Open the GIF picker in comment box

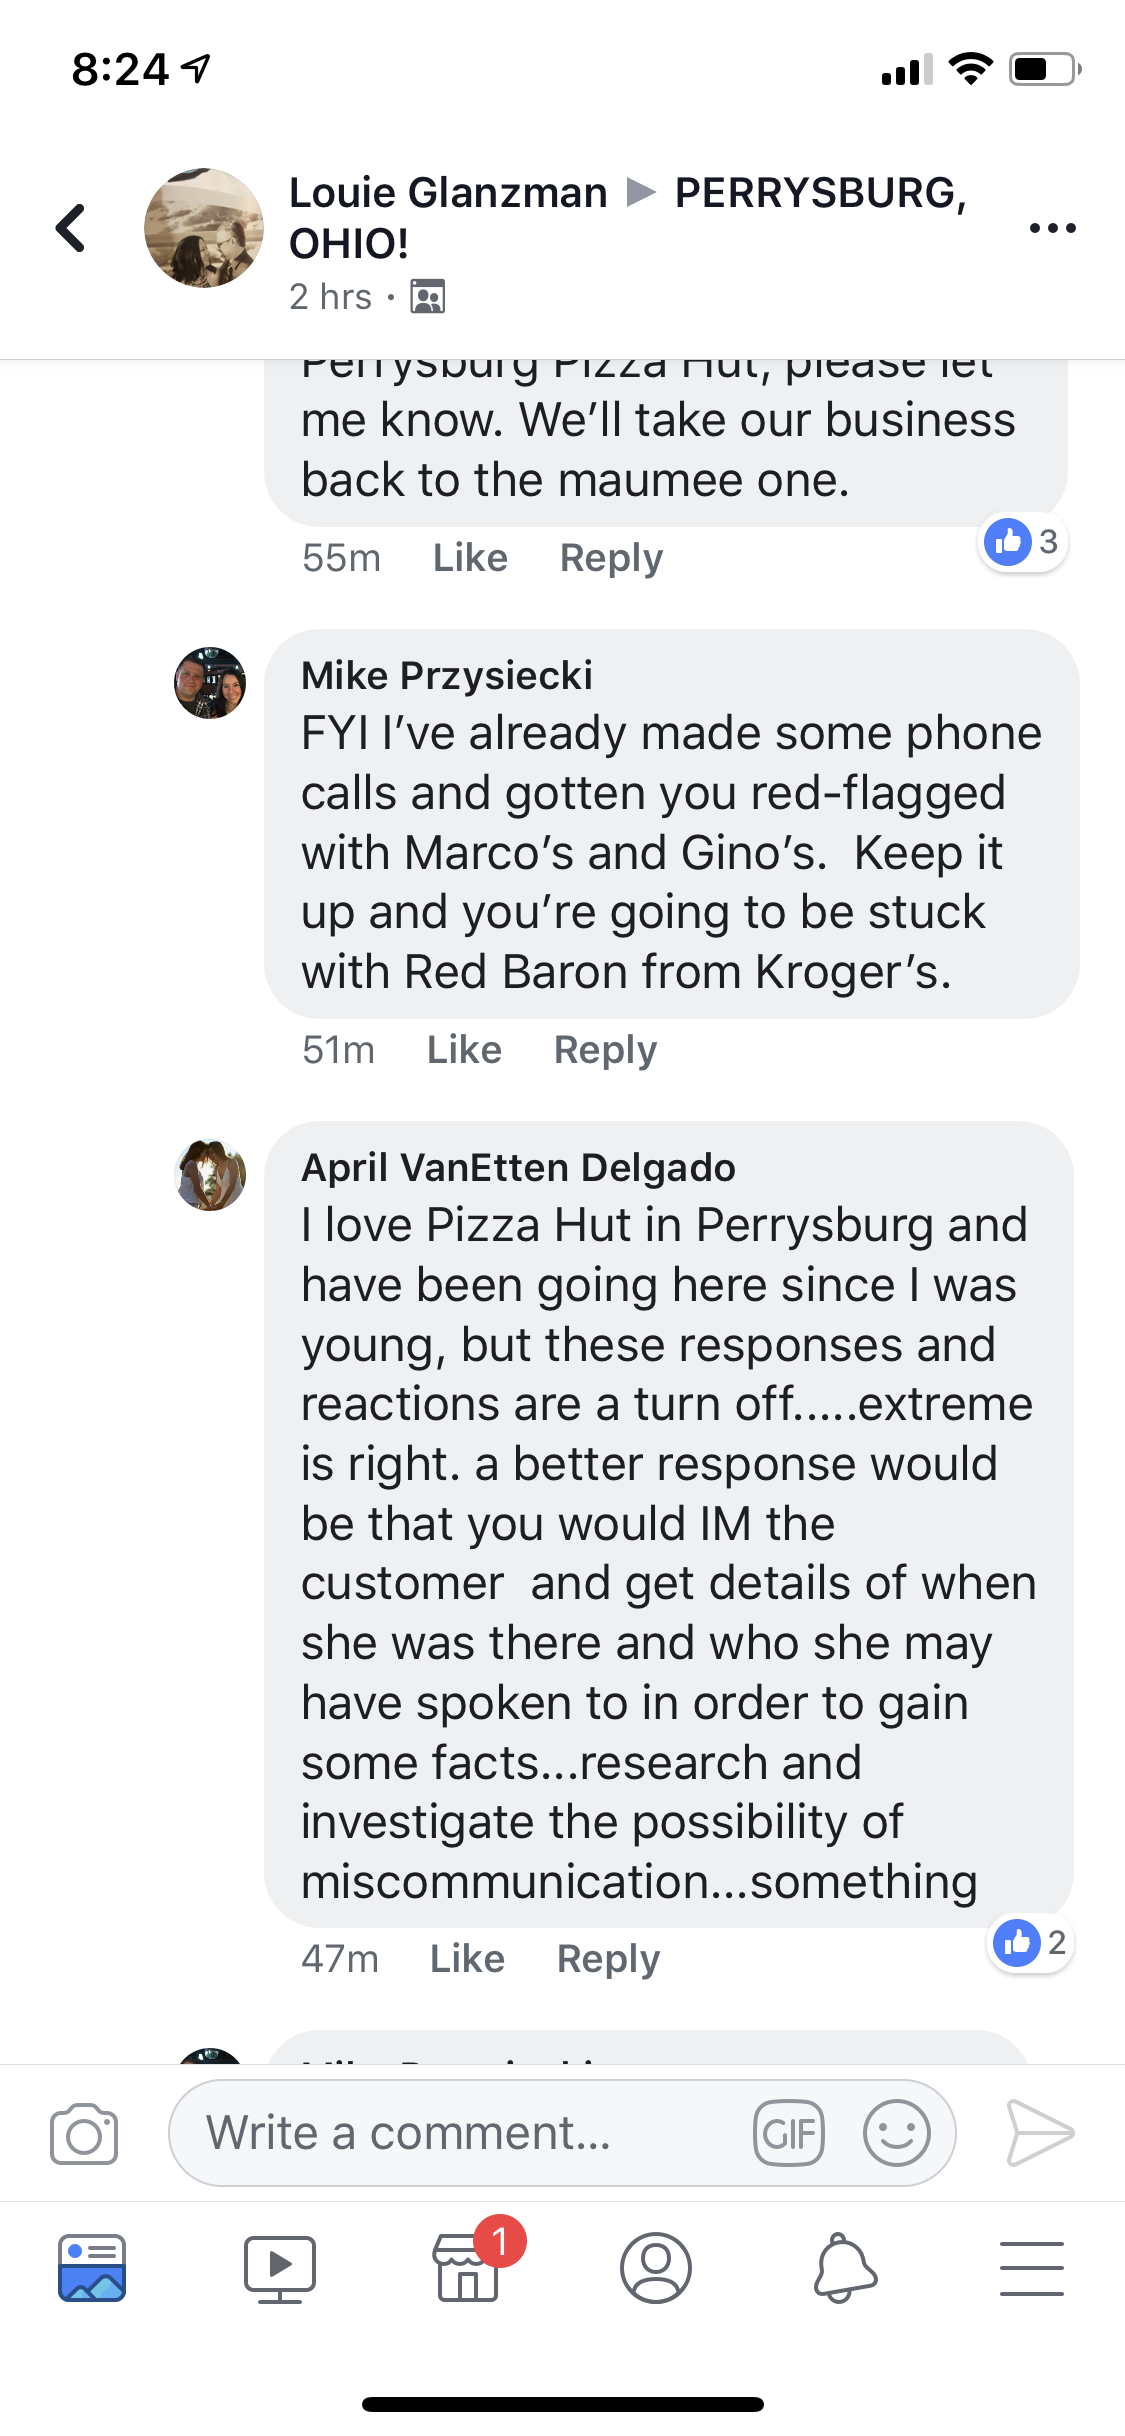(789, 2134)
